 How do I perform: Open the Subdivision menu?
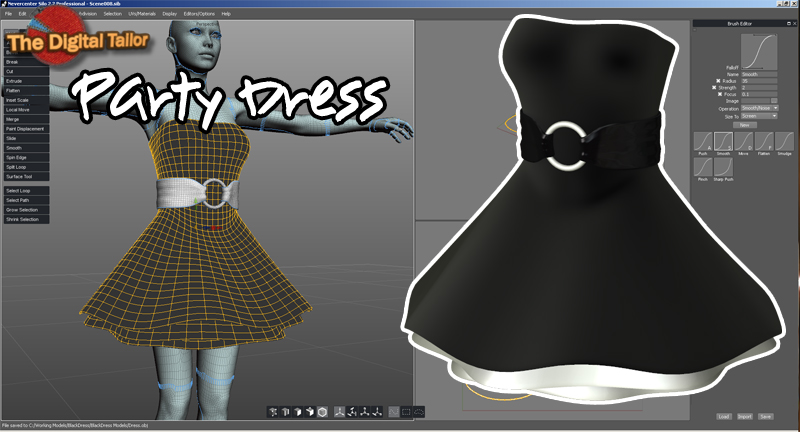88,14
